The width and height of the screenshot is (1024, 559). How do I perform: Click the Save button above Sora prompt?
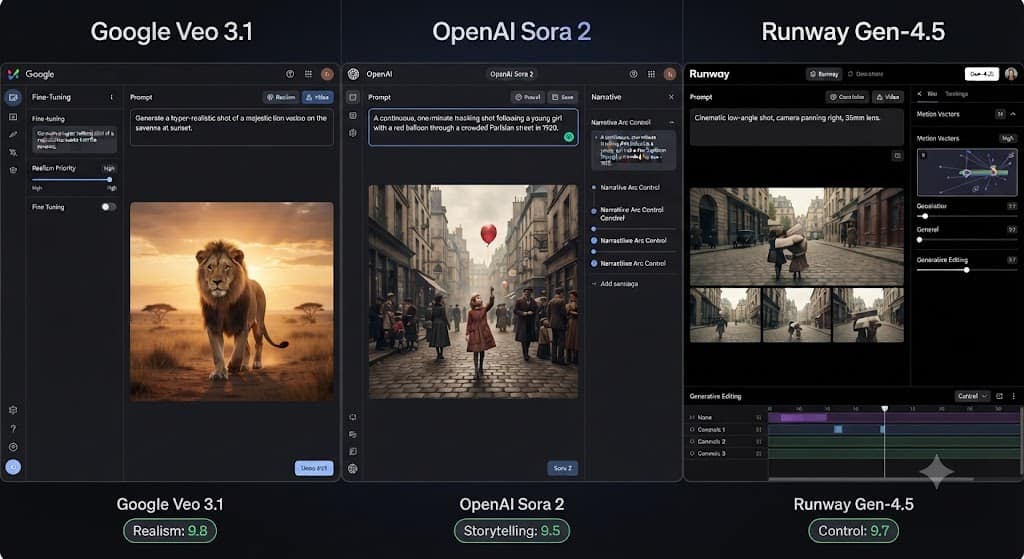[562, 97]
